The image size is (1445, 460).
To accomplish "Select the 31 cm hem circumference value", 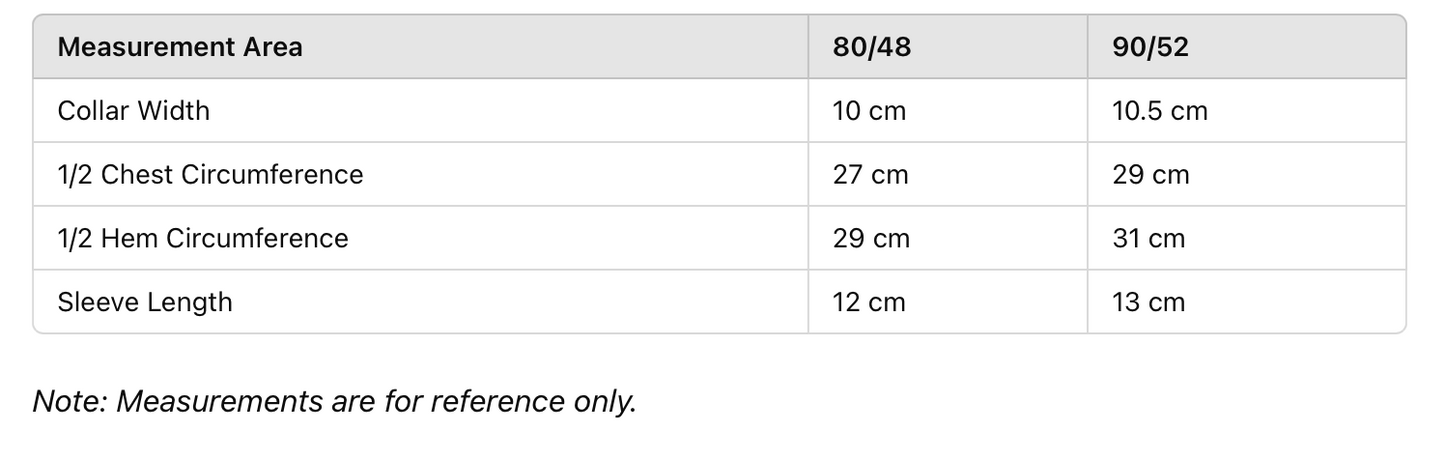I will (1148, 238).
